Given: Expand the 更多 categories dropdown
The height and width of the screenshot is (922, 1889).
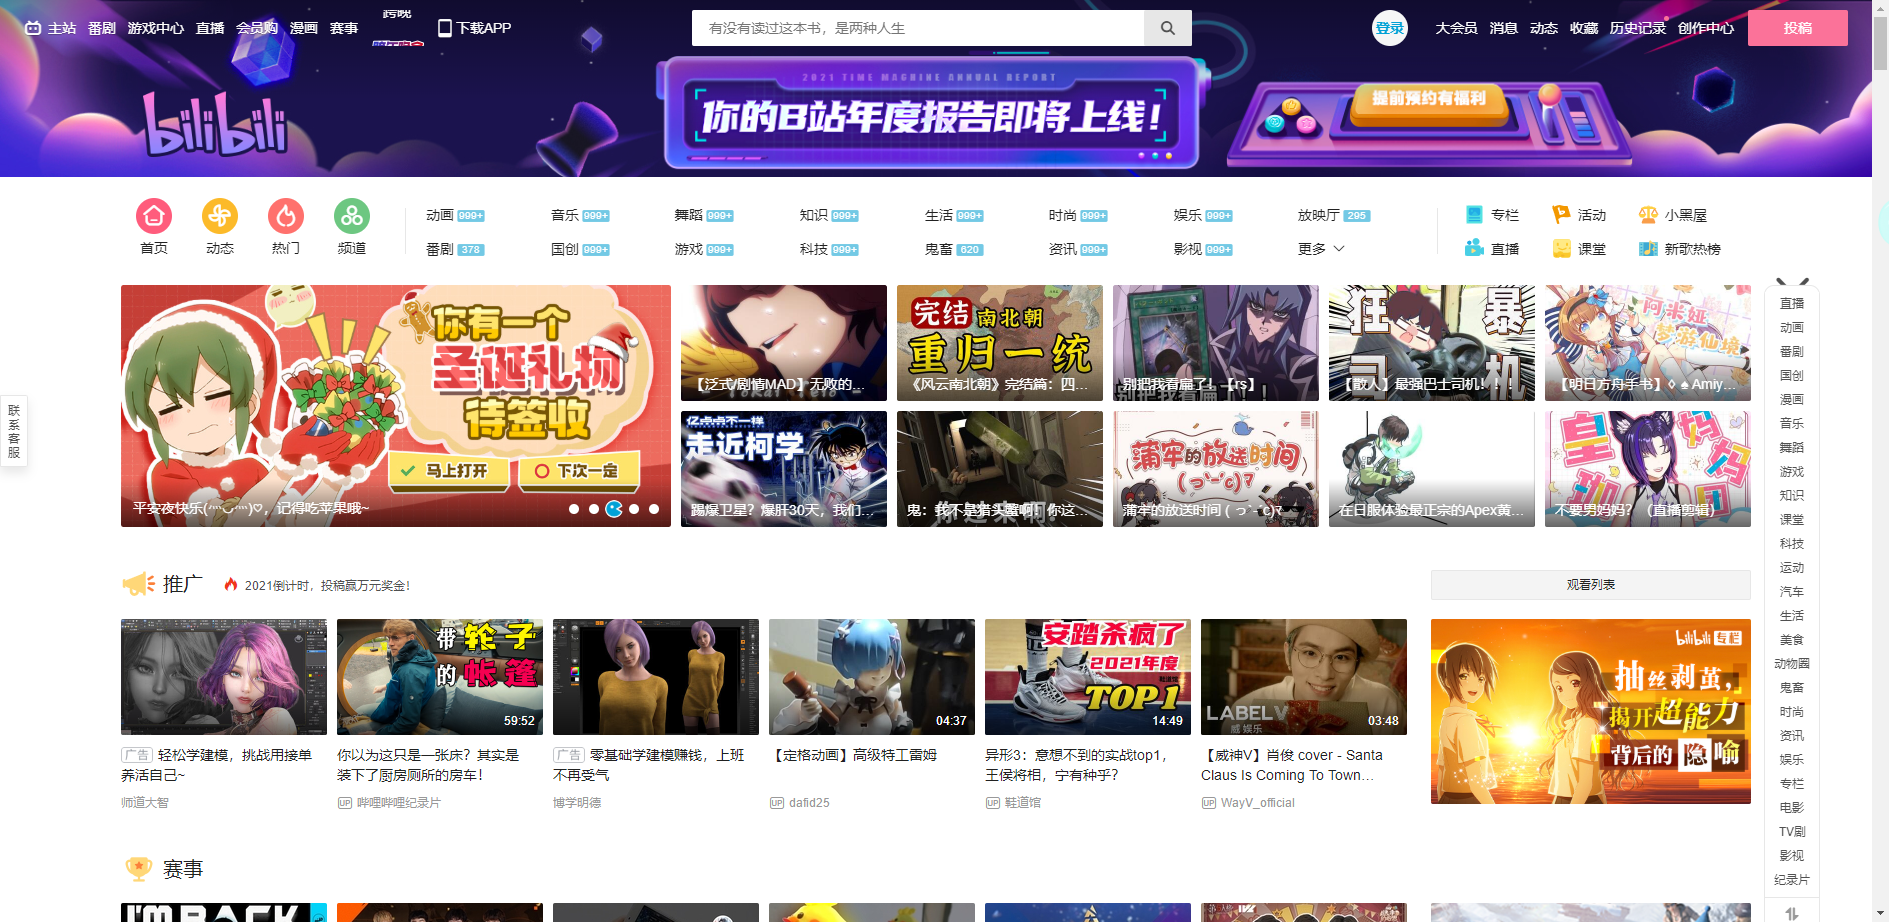Looking at the screenshot, I should [x=1321, y=248].
